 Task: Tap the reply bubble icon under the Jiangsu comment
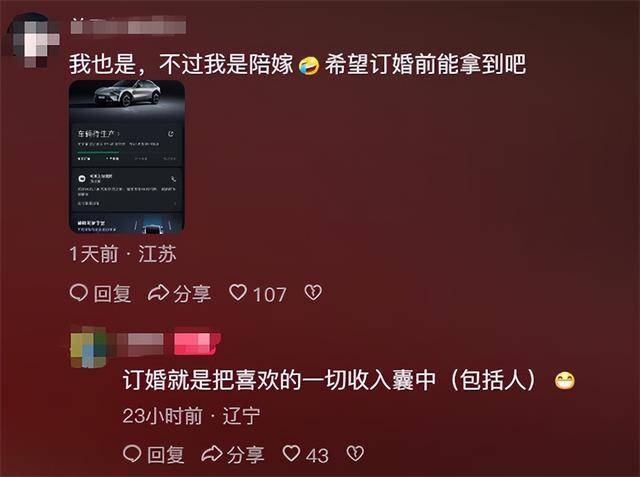[79, 293]
